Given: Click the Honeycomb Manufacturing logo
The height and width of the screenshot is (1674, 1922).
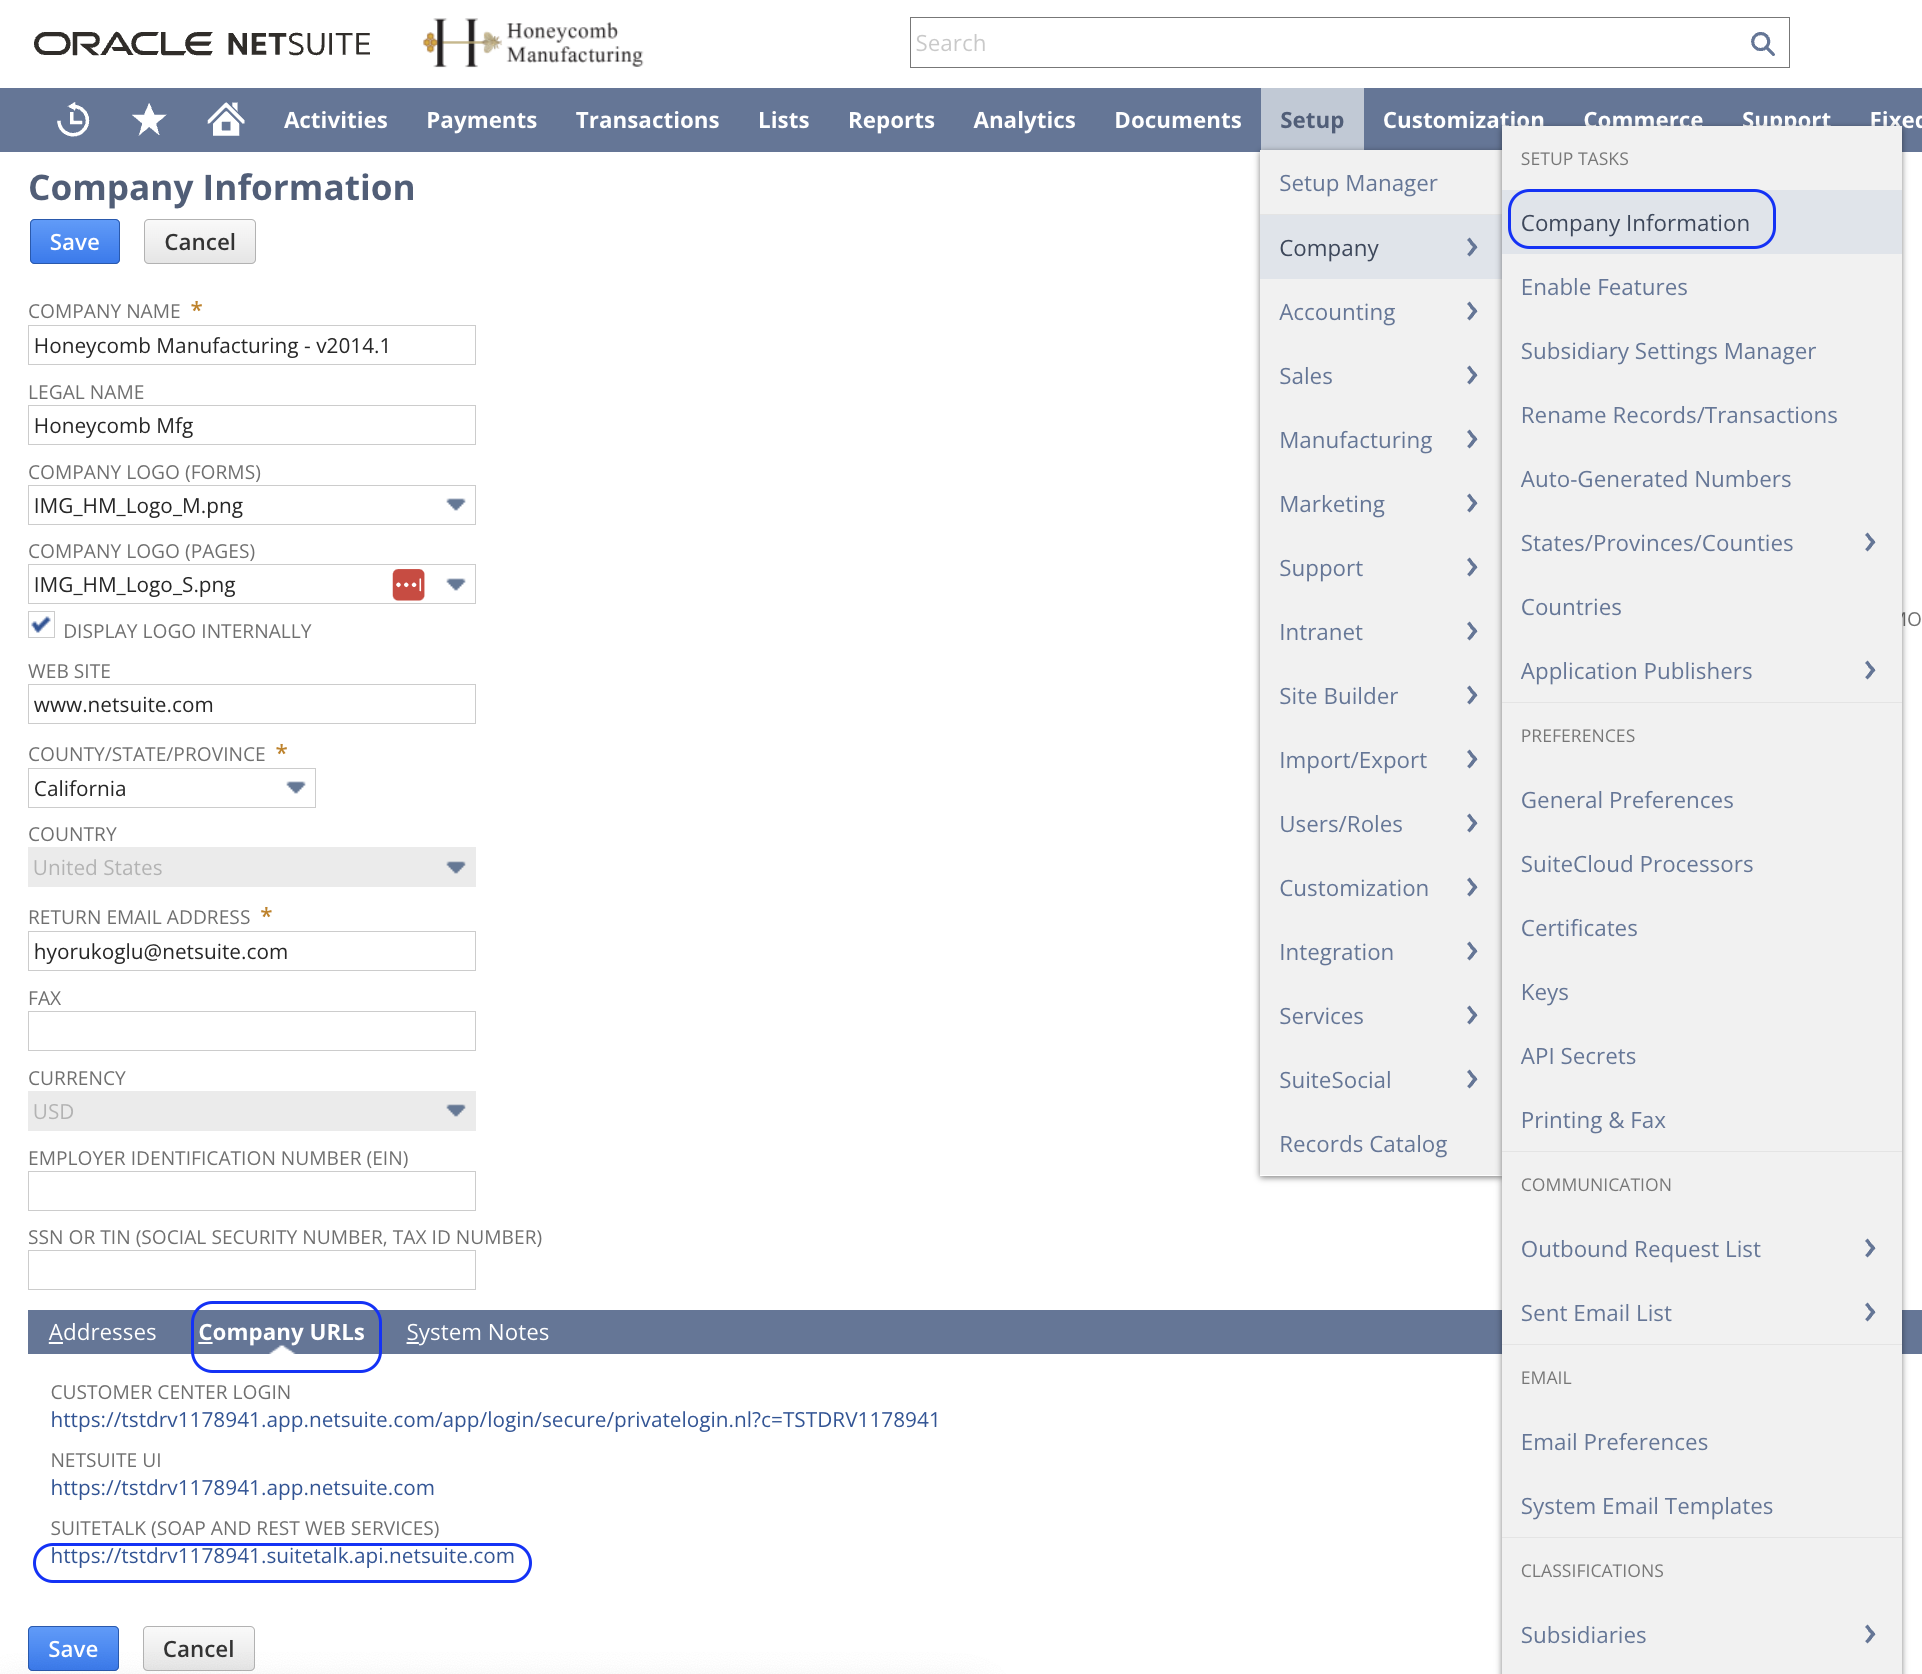Looking at the screenshot, I should tap(532, 43).
